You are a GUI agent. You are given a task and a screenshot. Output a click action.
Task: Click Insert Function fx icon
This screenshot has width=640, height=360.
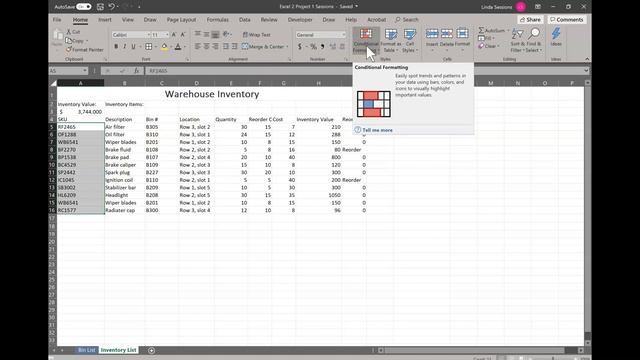[137, 71]
